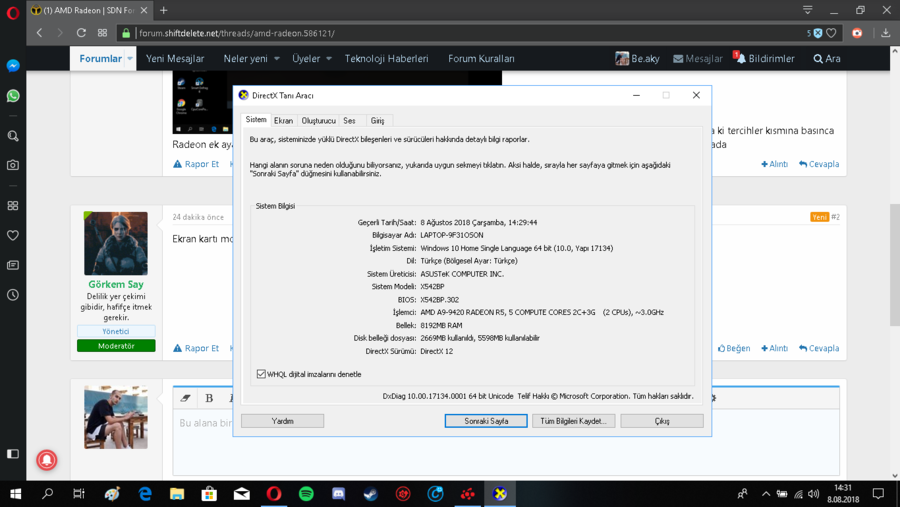Image resolution: width=900 pixels, height=507 pixels.
Task: Switch to the Giriş tab
Action: (377, 121)
